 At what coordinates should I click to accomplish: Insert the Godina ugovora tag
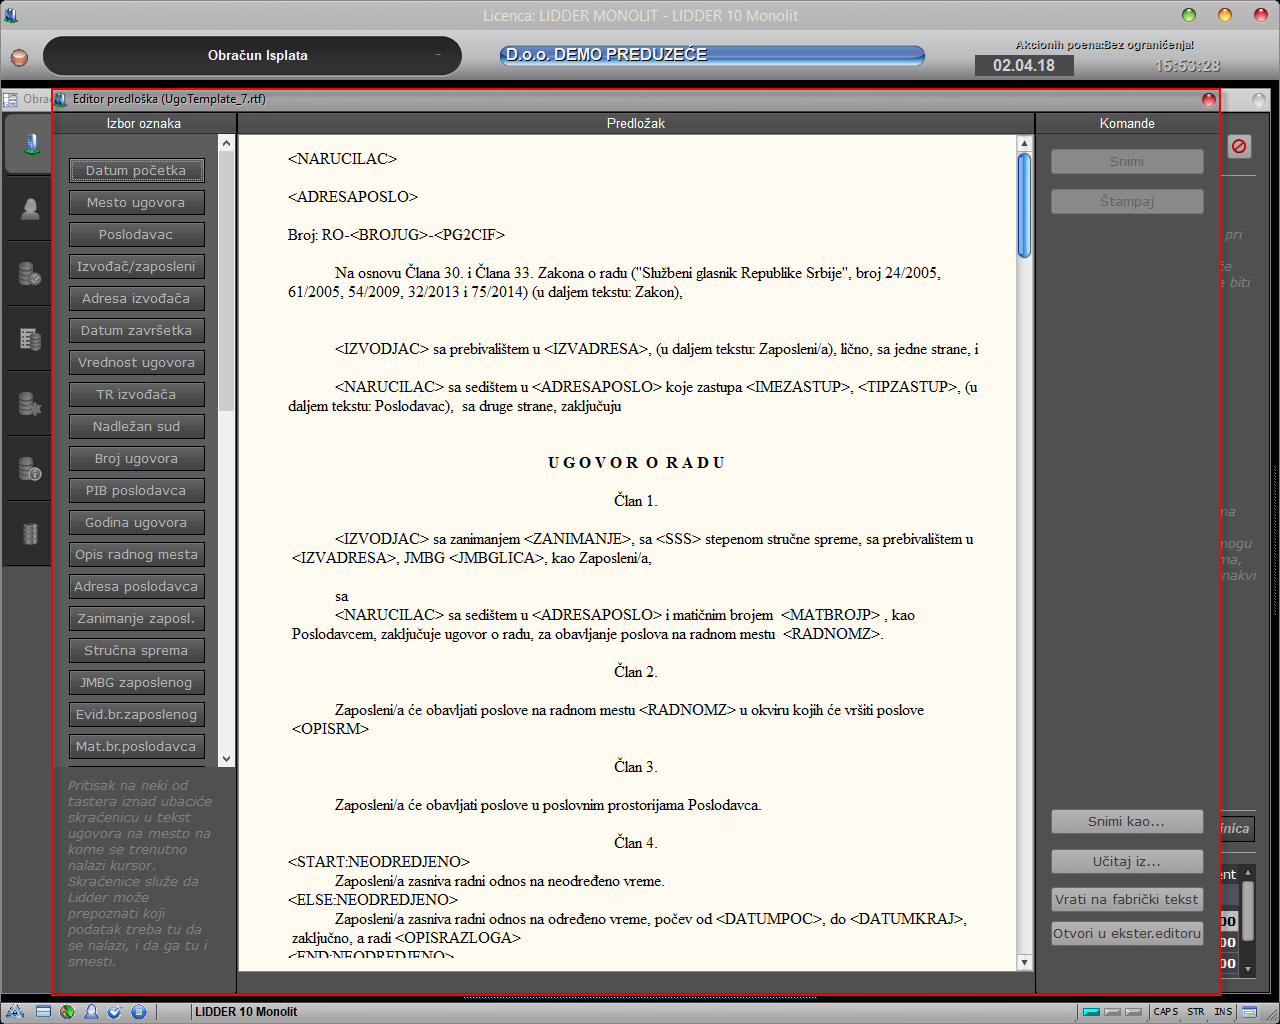click(x=136, y=522)
